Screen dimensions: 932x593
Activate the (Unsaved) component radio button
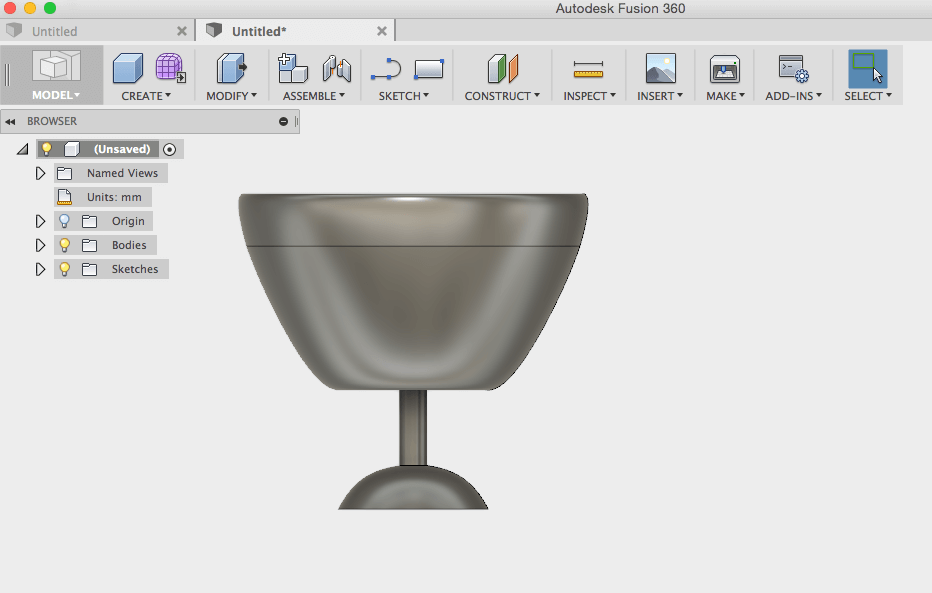point(169,149)
